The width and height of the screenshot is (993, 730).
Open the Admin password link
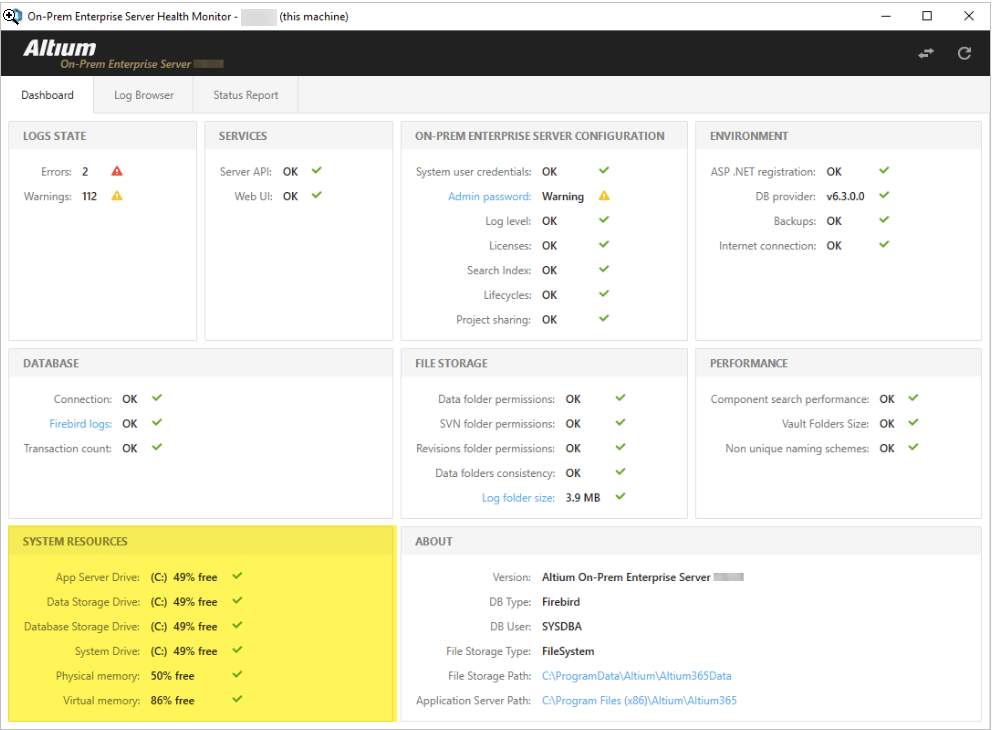click(x=490, y=196)
